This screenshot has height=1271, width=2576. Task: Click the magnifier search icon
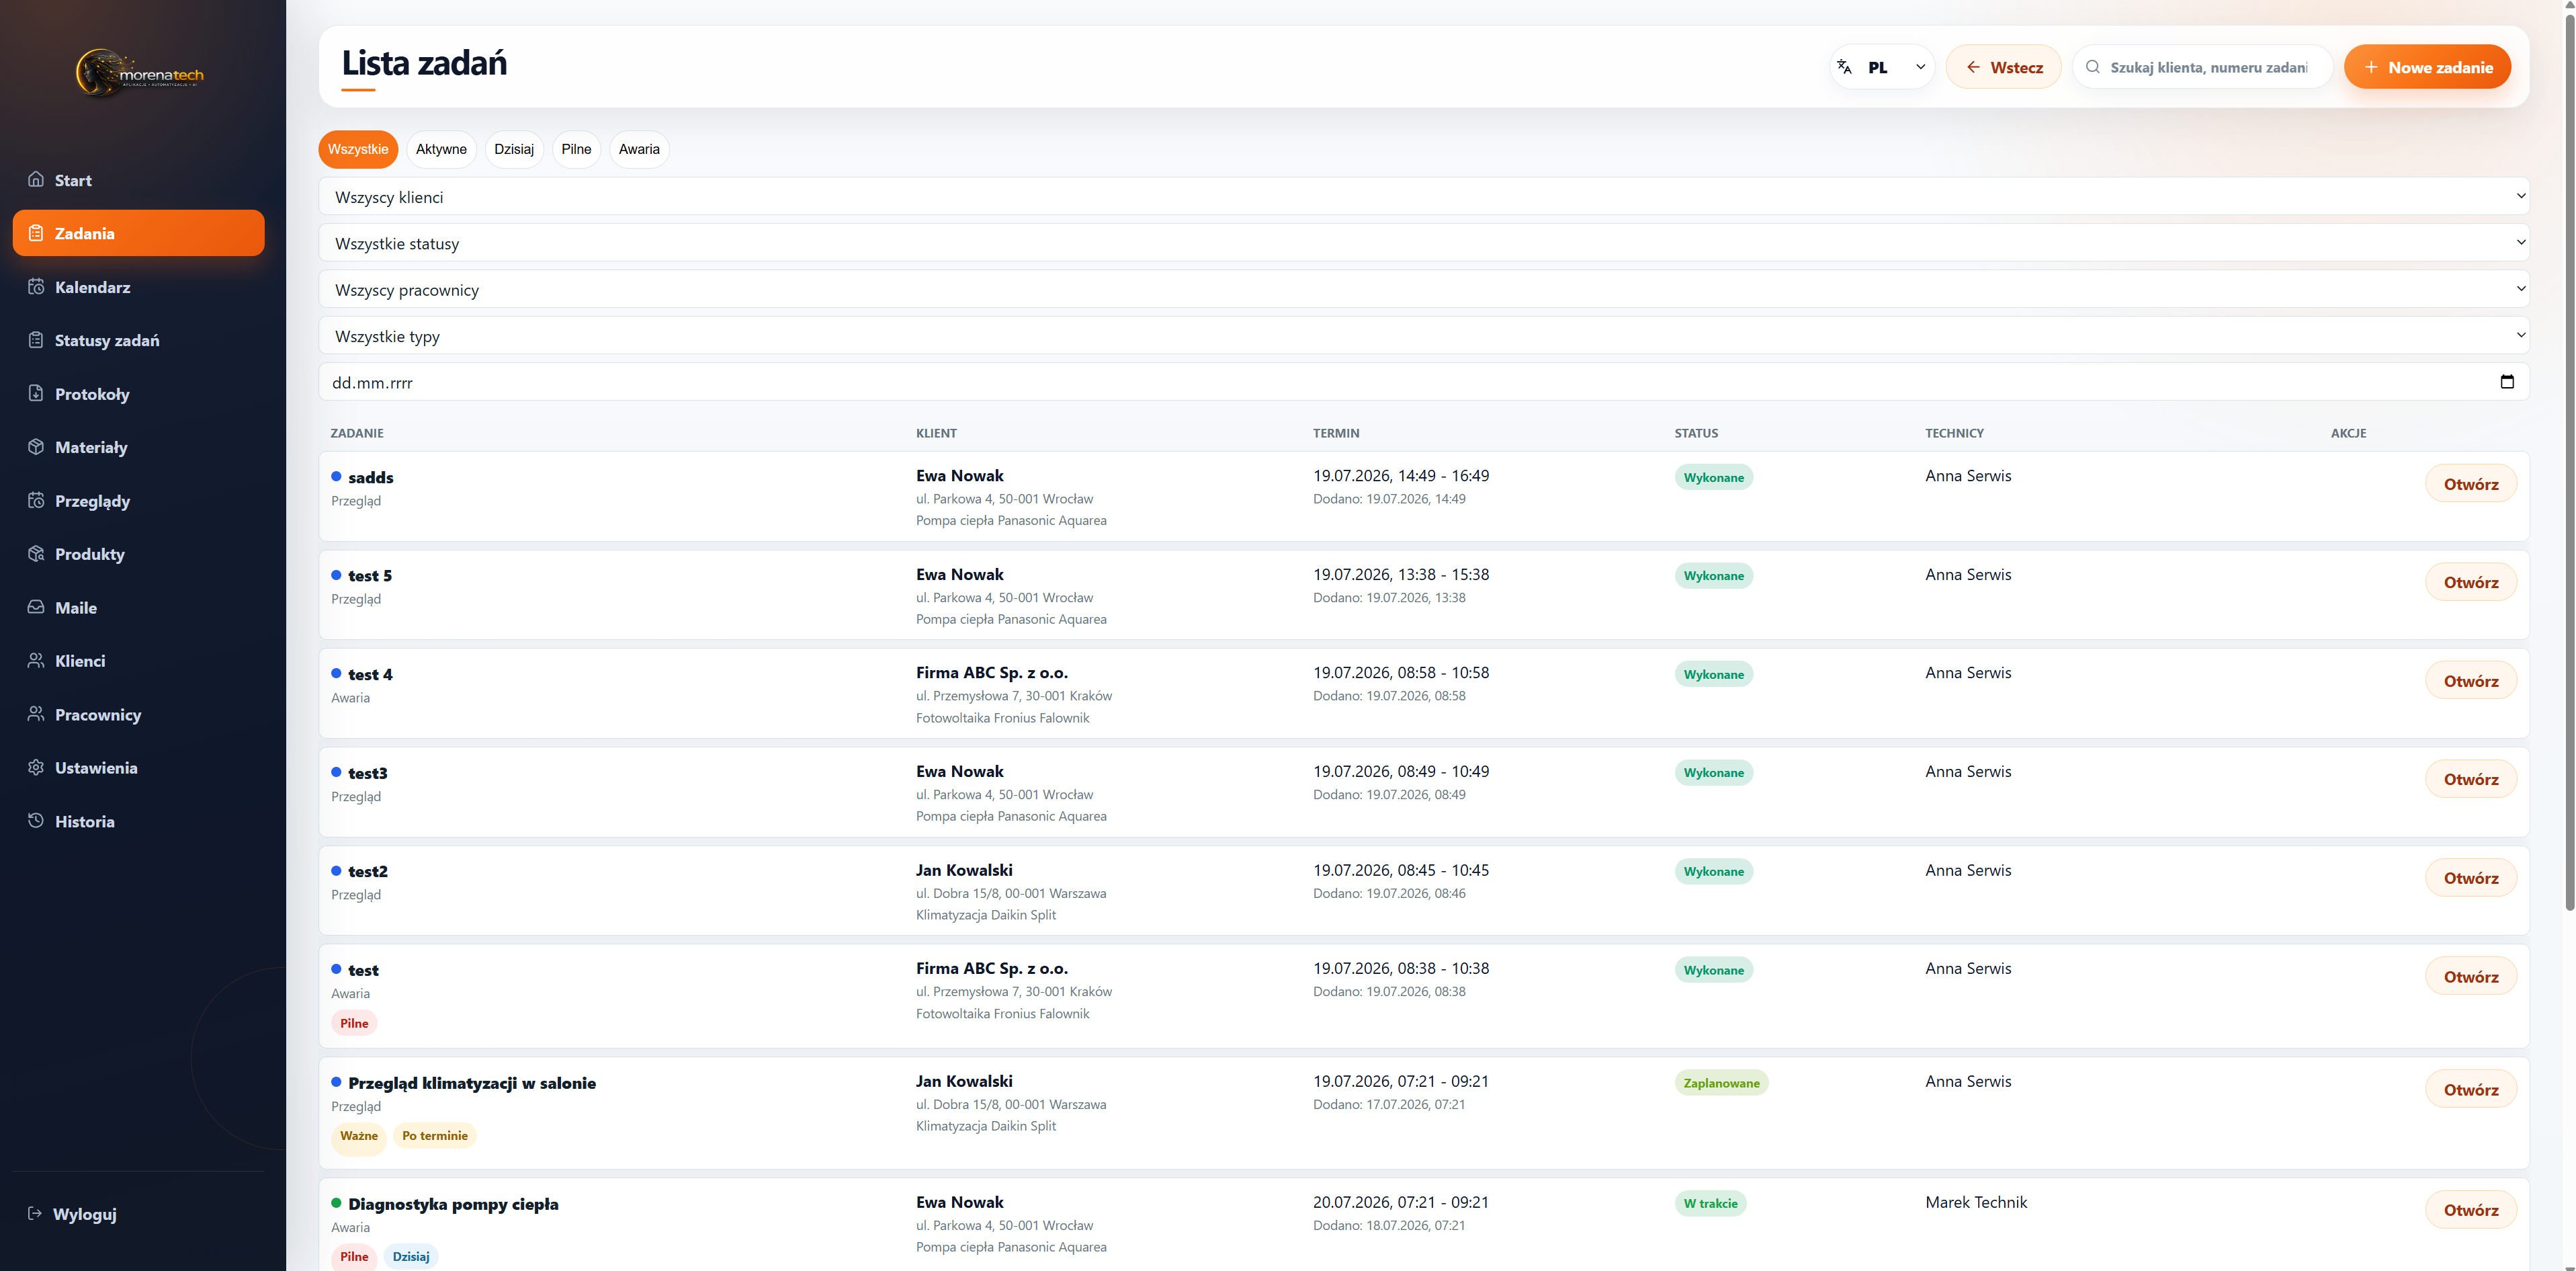[2093, 67]
